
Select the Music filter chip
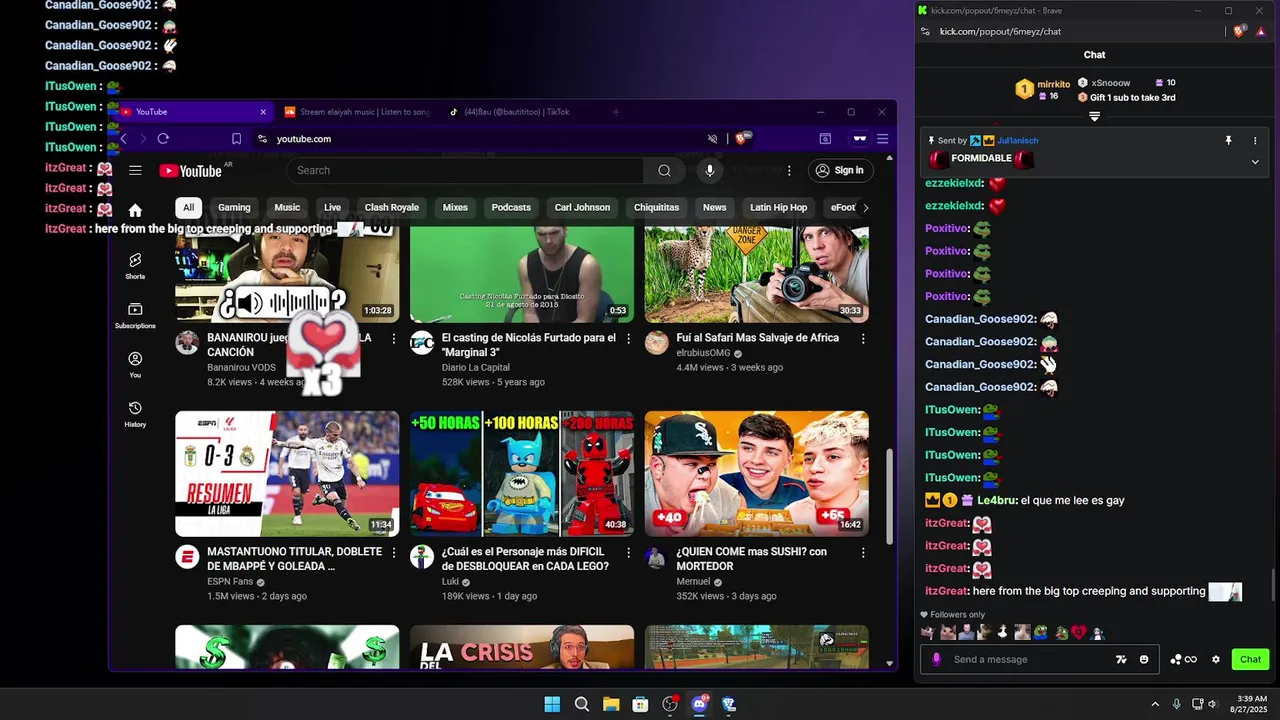[x=287, y=207]
